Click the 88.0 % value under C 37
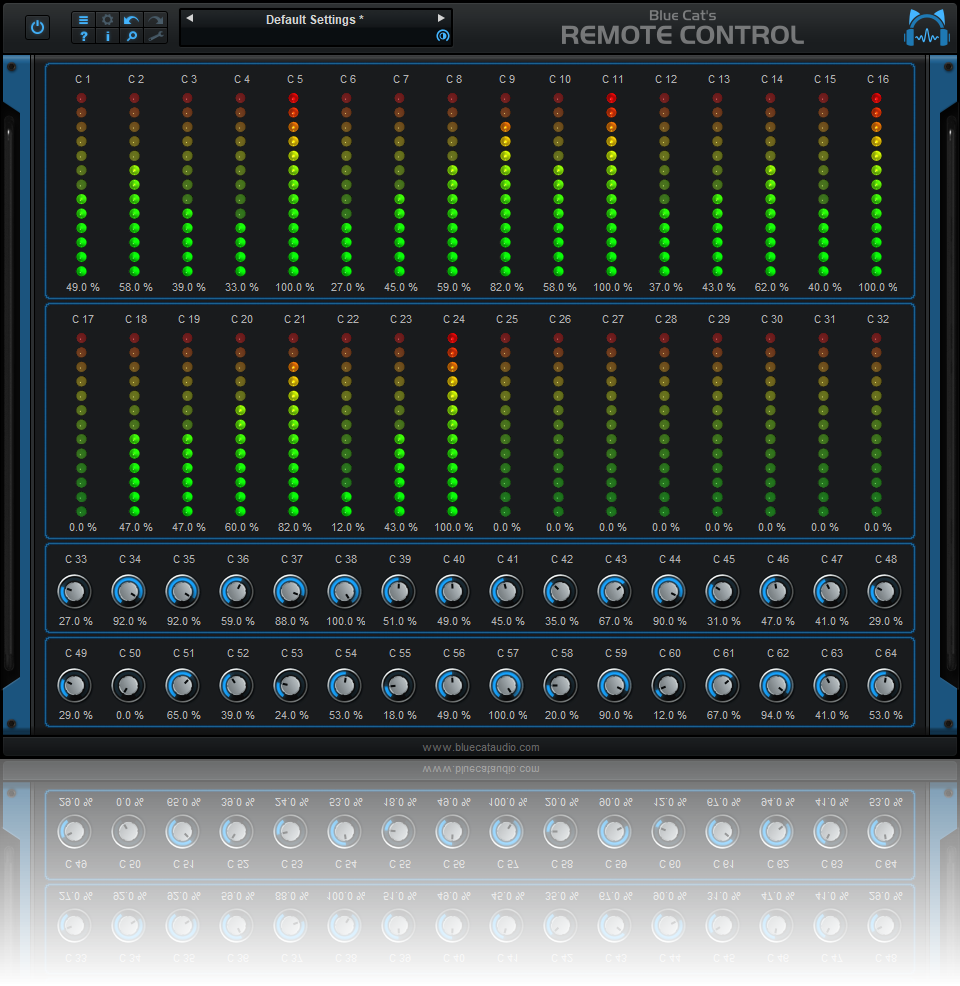This screenshot has width=960, height=986. click(292, 621)
